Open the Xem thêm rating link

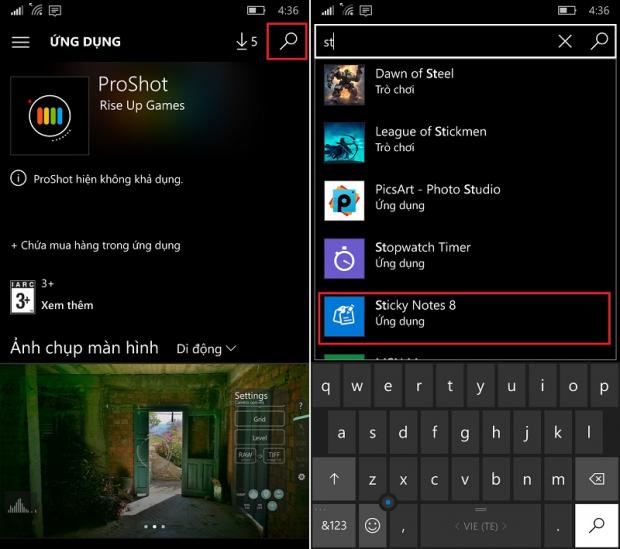[67, 305]
